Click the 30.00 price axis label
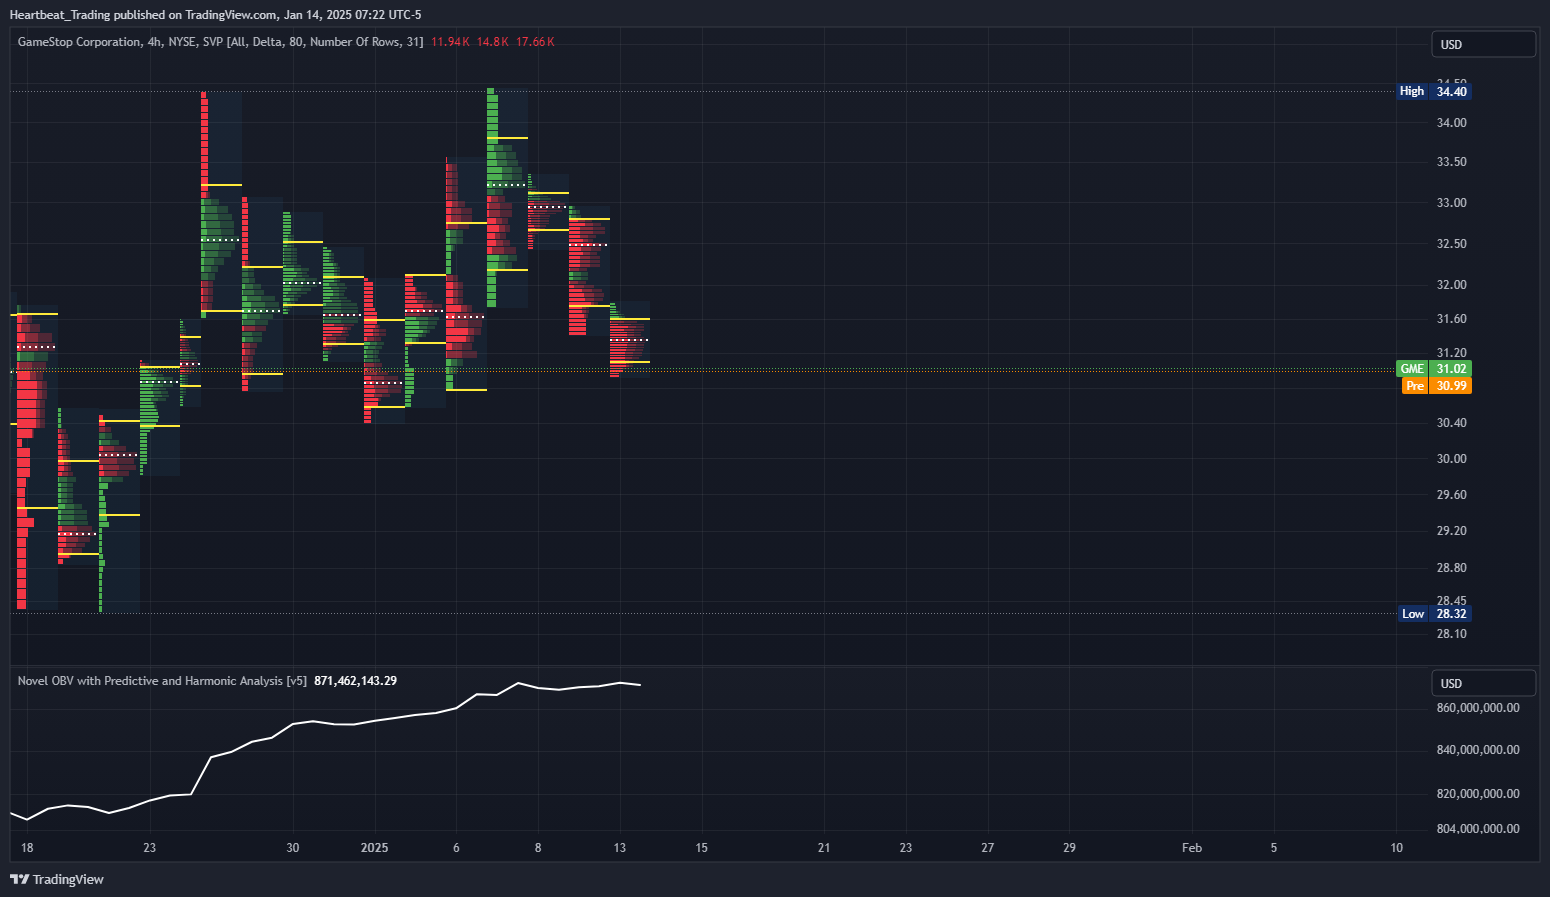Image resolution: width=1550 pixels, height=897 pixels. point(1452,459)
